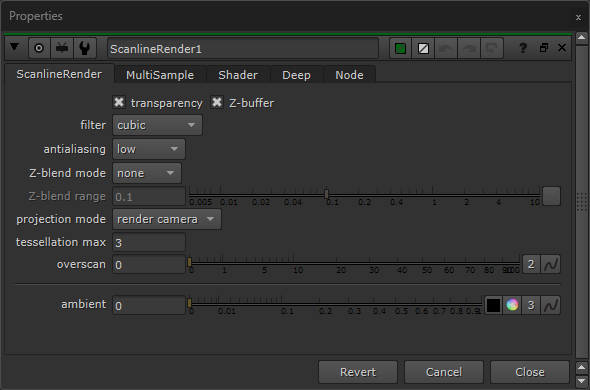The image size is (590, 390).
Task: Open the Node tab
Action: point(349,75)
